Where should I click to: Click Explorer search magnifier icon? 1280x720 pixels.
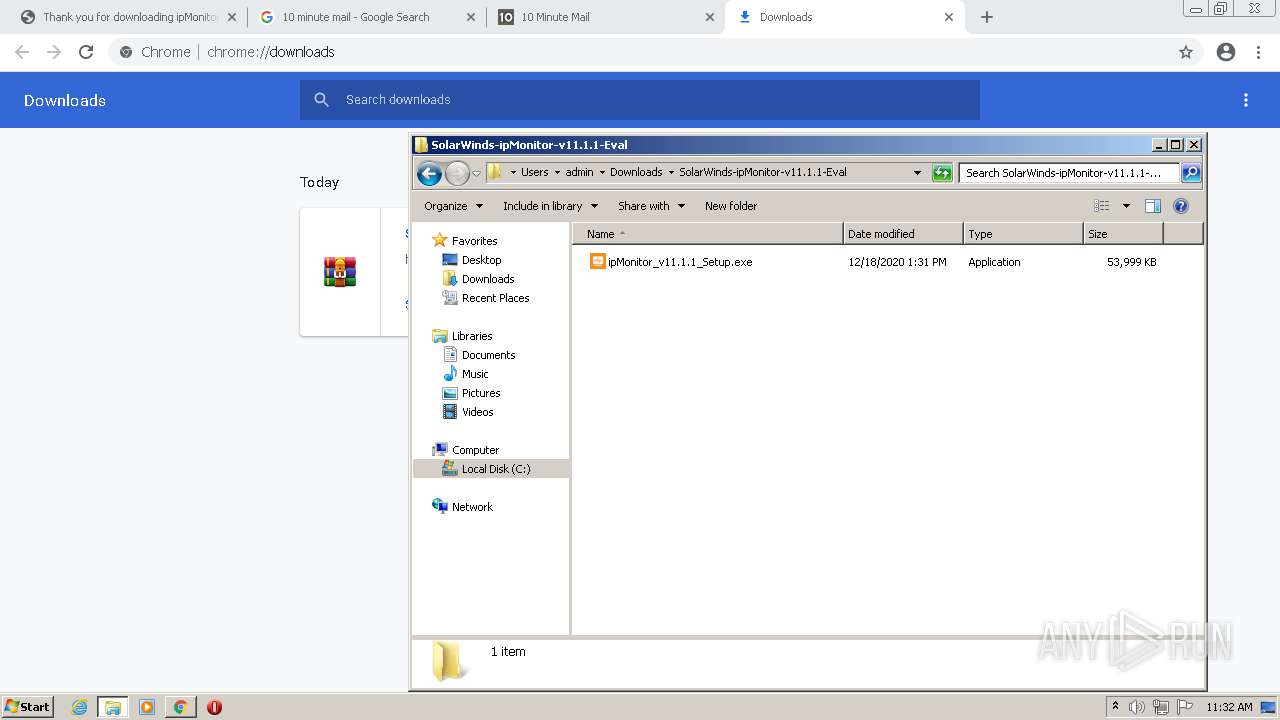coord(1190,173)
